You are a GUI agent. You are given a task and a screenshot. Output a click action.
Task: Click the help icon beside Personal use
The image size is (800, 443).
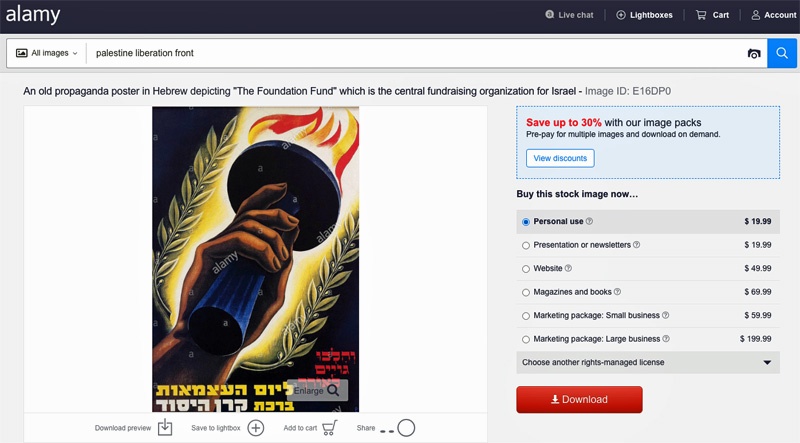coord(589,222)
